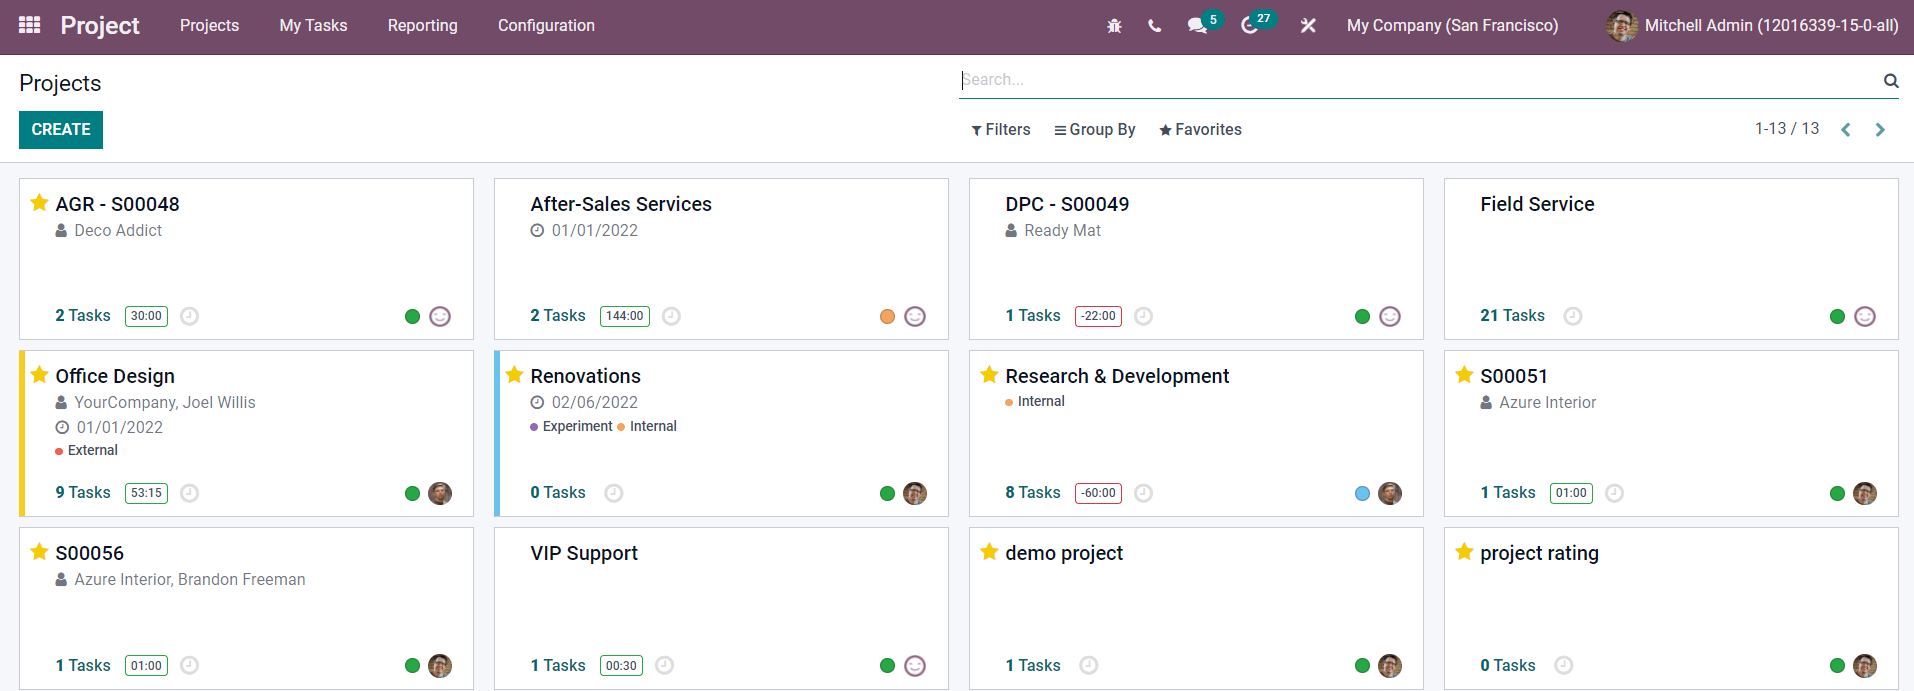Screen dimensions: 1914x691
Task: Expand the Filters dropdown
Action: point(1000,130)
